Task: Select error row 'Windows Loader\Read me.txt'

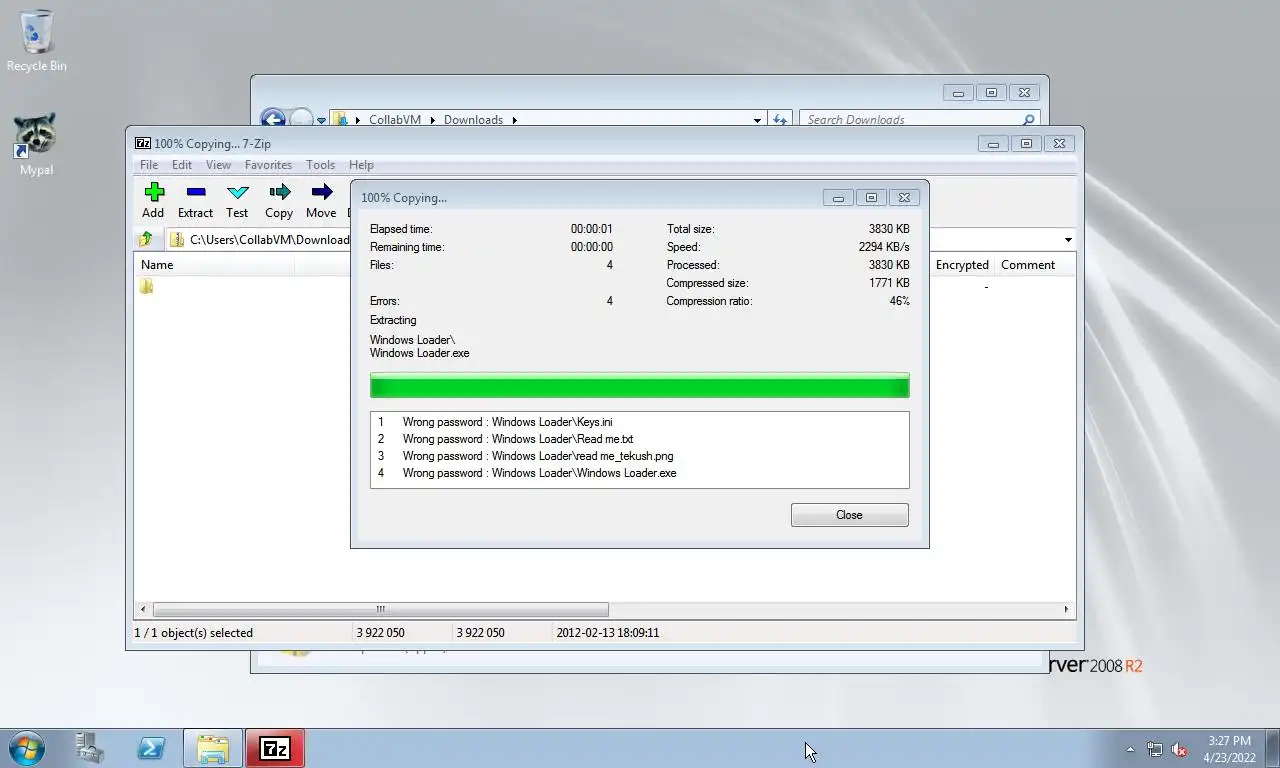Action: [x=639, y=439]
